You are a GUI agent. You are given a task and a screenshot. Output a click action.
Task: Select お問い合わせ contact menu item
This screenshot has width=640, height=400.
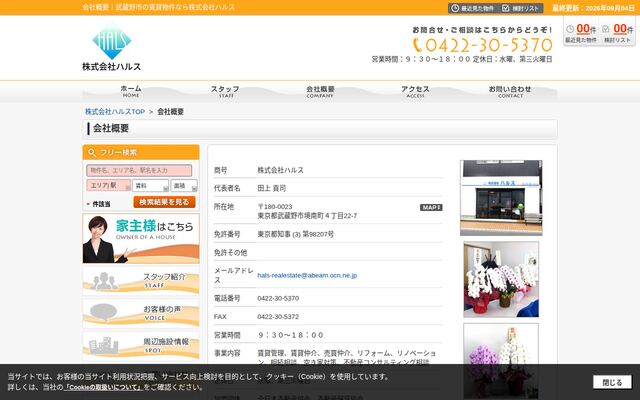(510, 91)
